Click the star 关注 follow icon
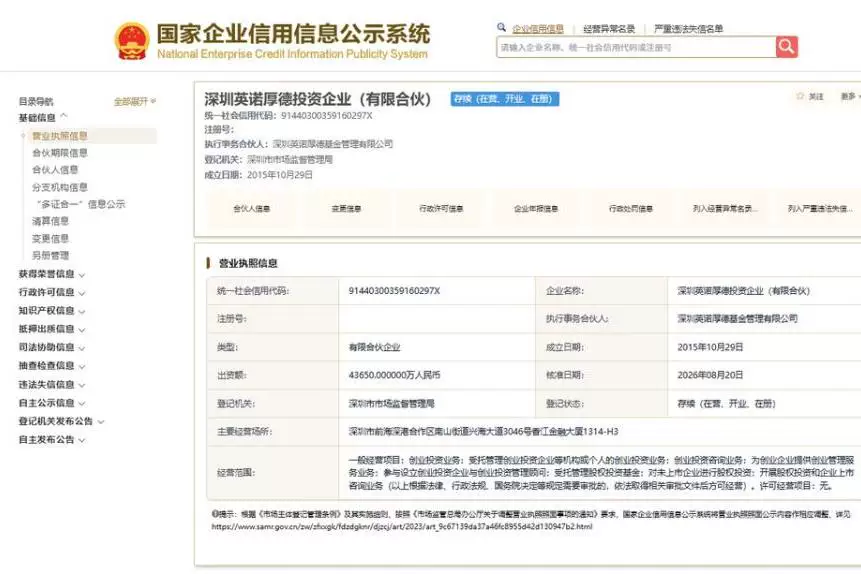 pos(800,96)
